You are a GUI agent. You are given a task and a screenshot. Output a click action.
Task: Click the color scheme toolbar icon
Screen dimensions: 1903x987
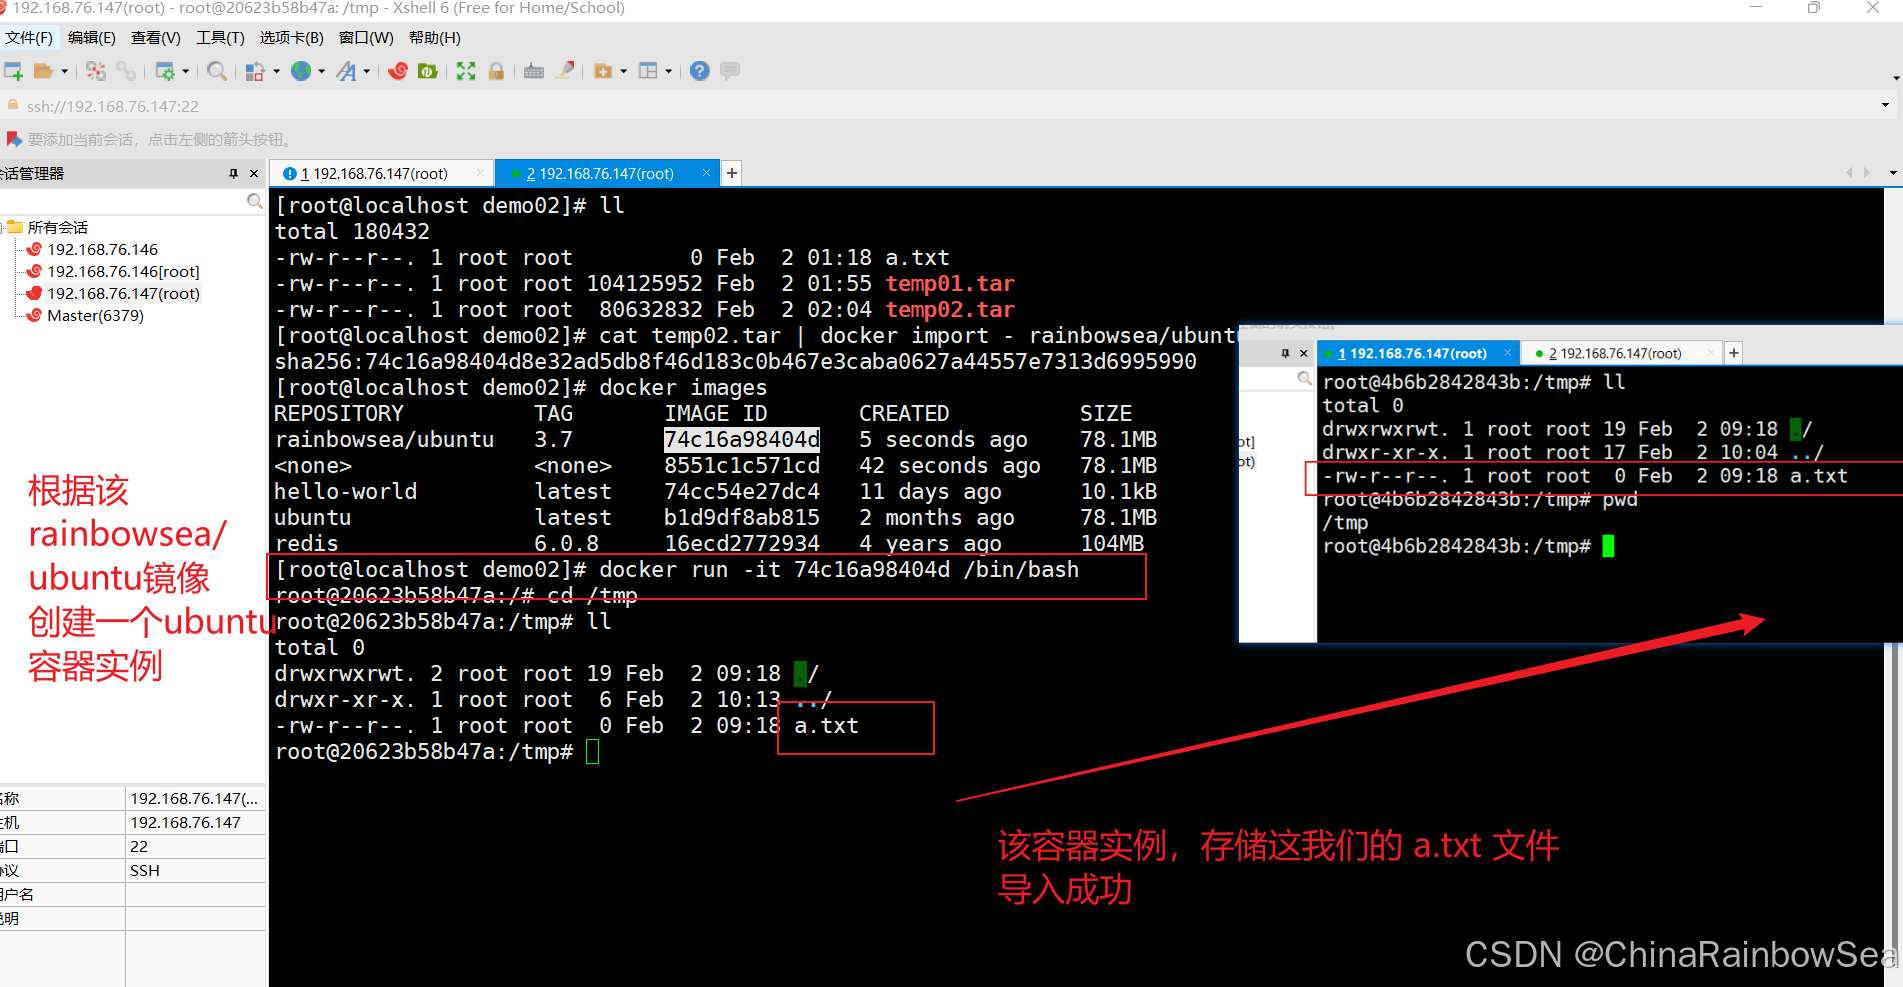point(255,71)
